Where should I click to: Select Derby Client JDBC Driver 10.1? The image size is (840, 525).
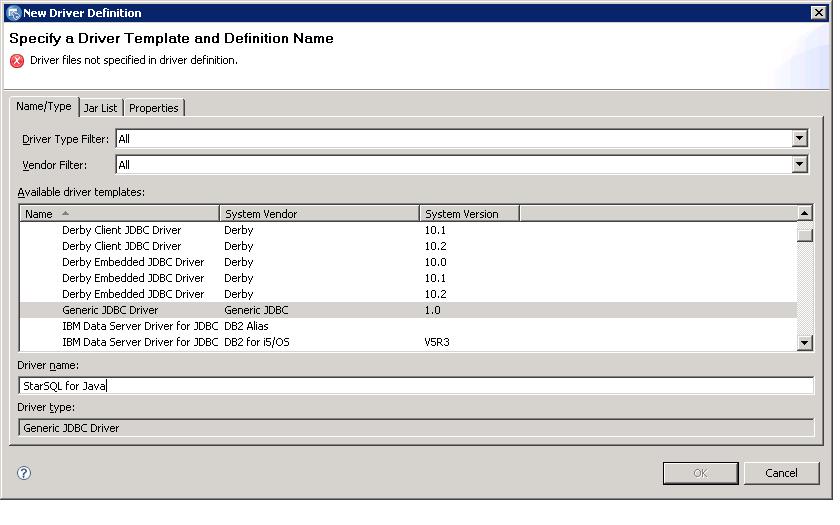tap(121, 230)
